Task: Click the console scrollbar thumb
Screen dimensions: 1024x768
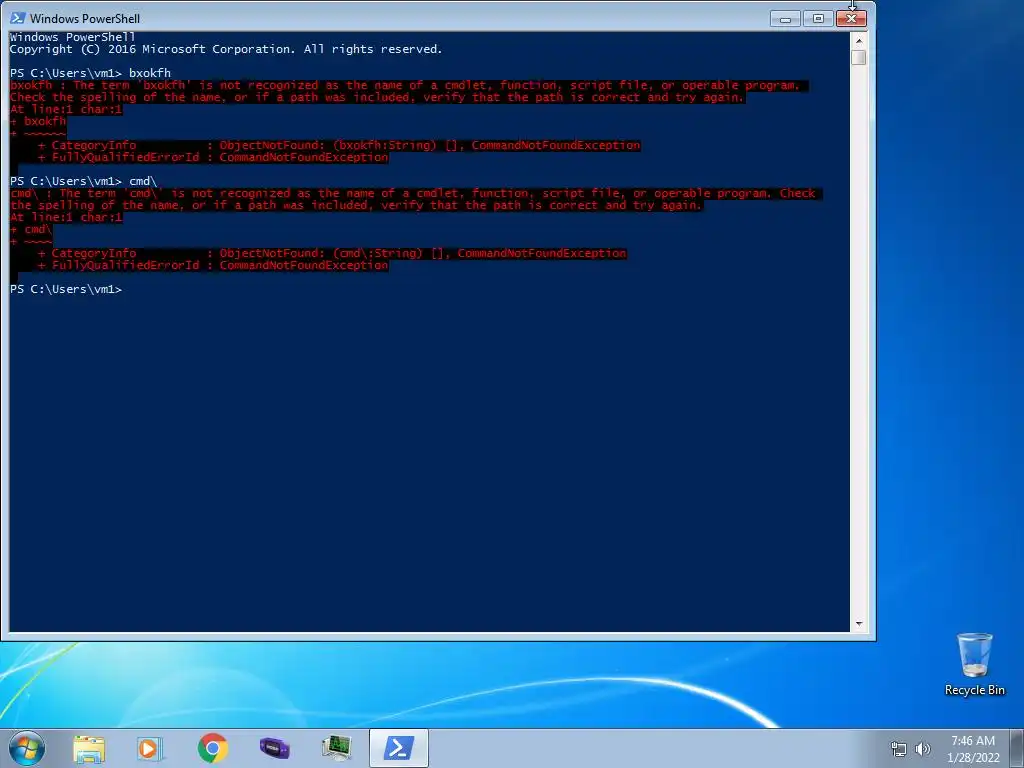Action: [859, 57]
